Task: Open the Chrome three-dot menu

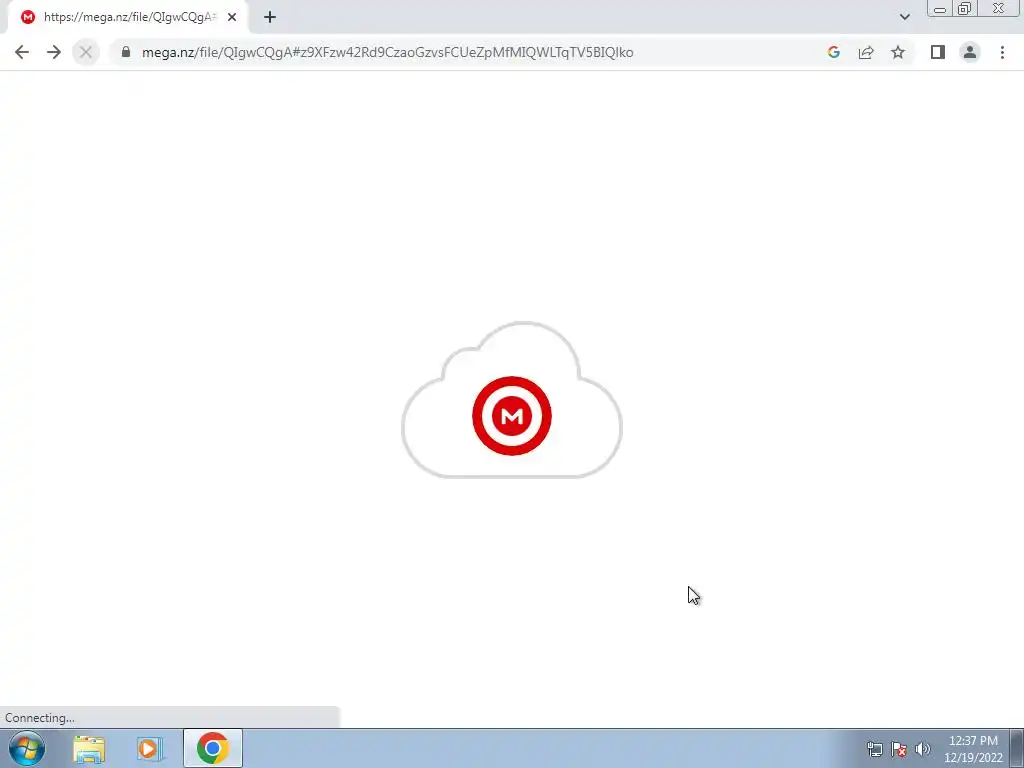Action: [1002, 52]
